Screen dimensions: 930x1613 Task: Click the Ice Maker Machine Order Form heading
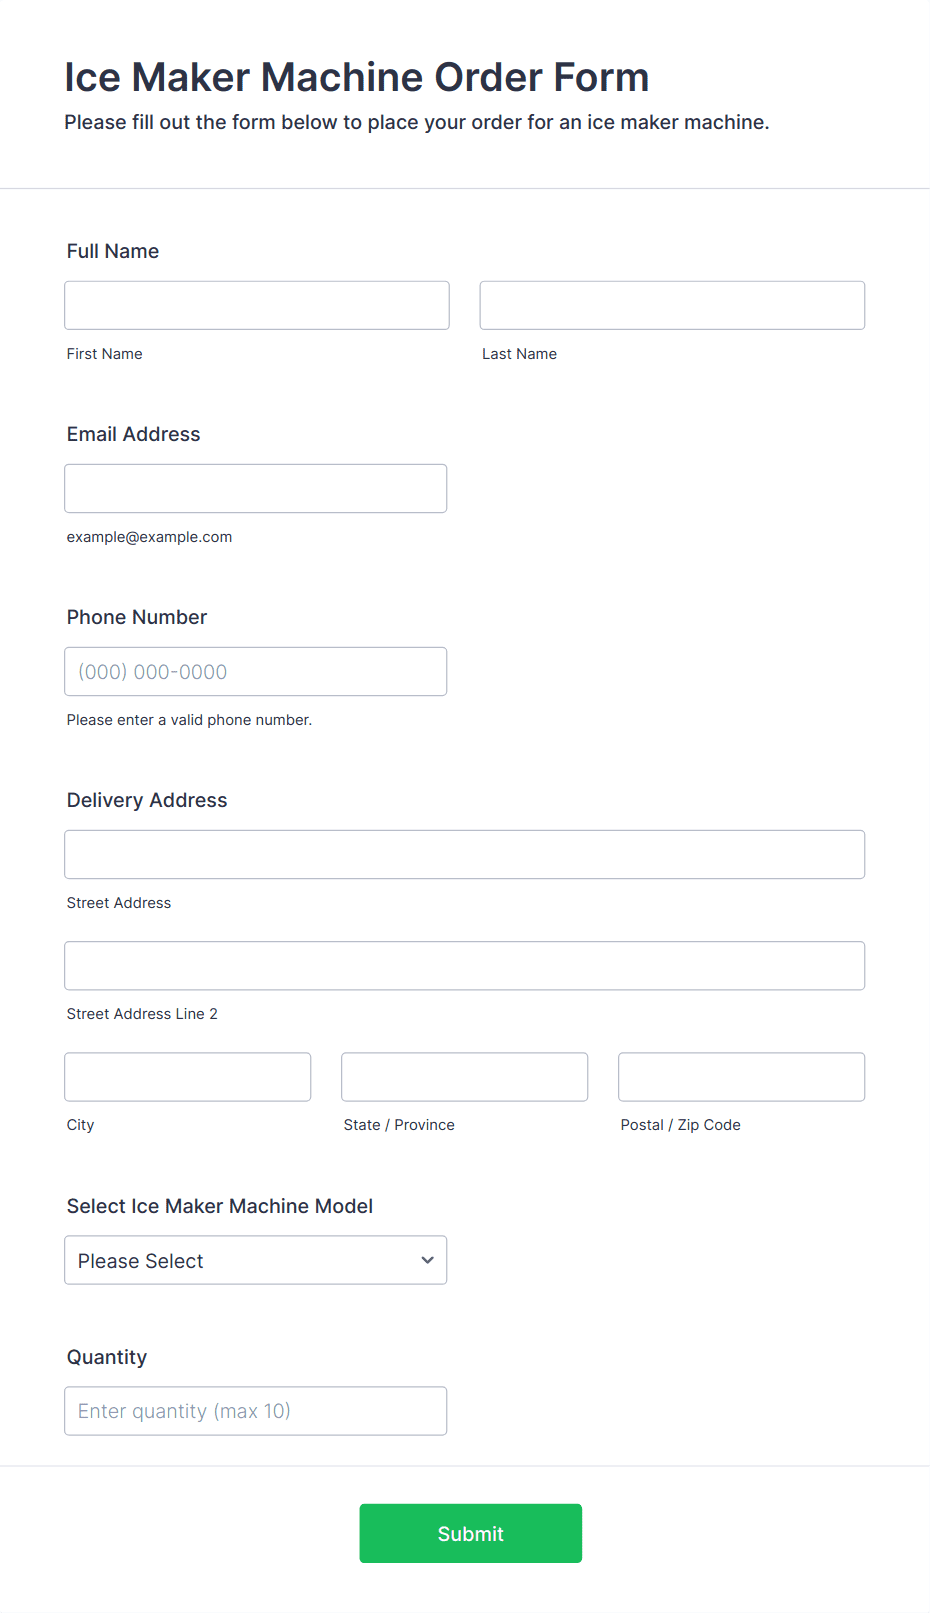click(357, 77)
